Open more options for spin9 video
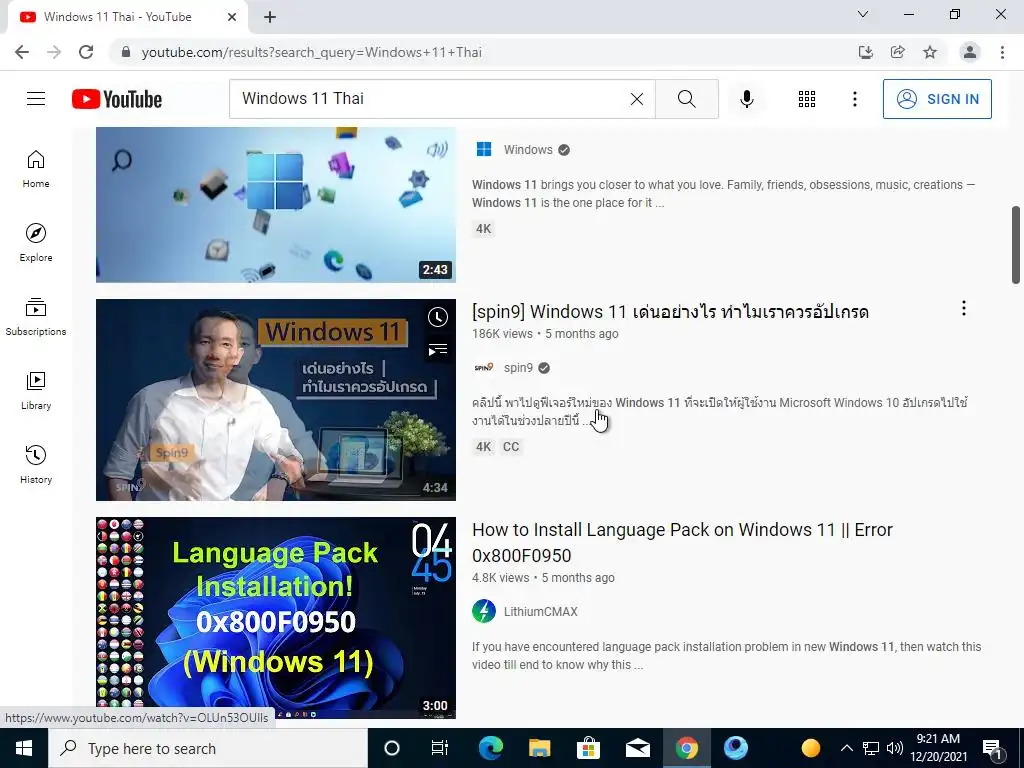The image size is (1024, 768). tap(963, 308)
